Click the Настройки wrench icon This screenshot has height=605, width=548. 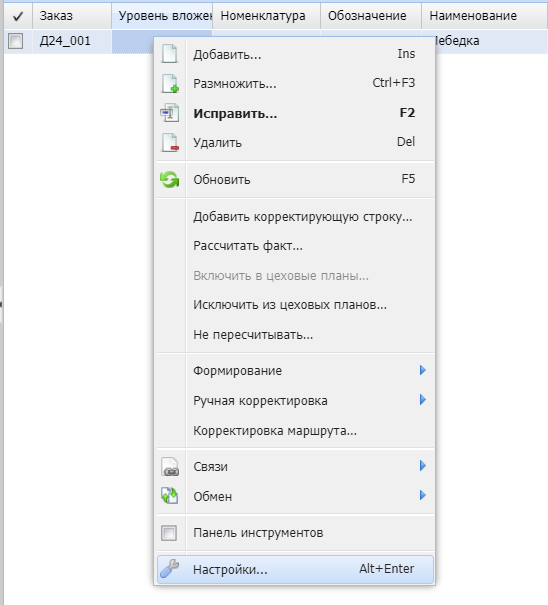coord(169,569)
